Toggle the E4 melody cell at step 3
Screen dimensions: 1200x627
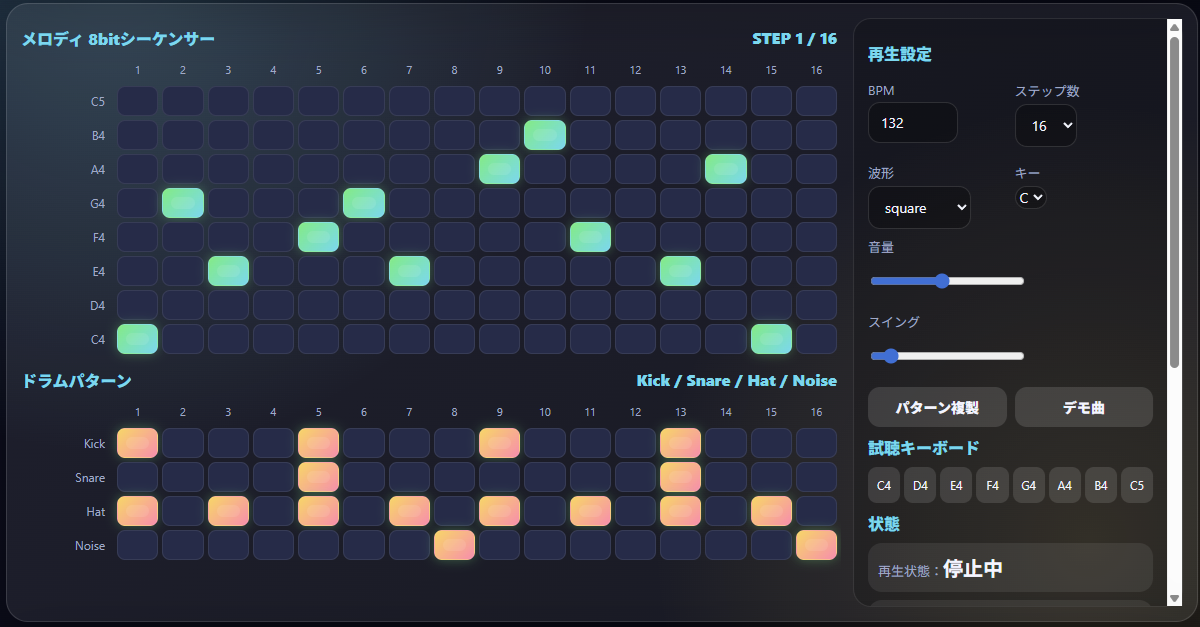(x=228, y=271)
